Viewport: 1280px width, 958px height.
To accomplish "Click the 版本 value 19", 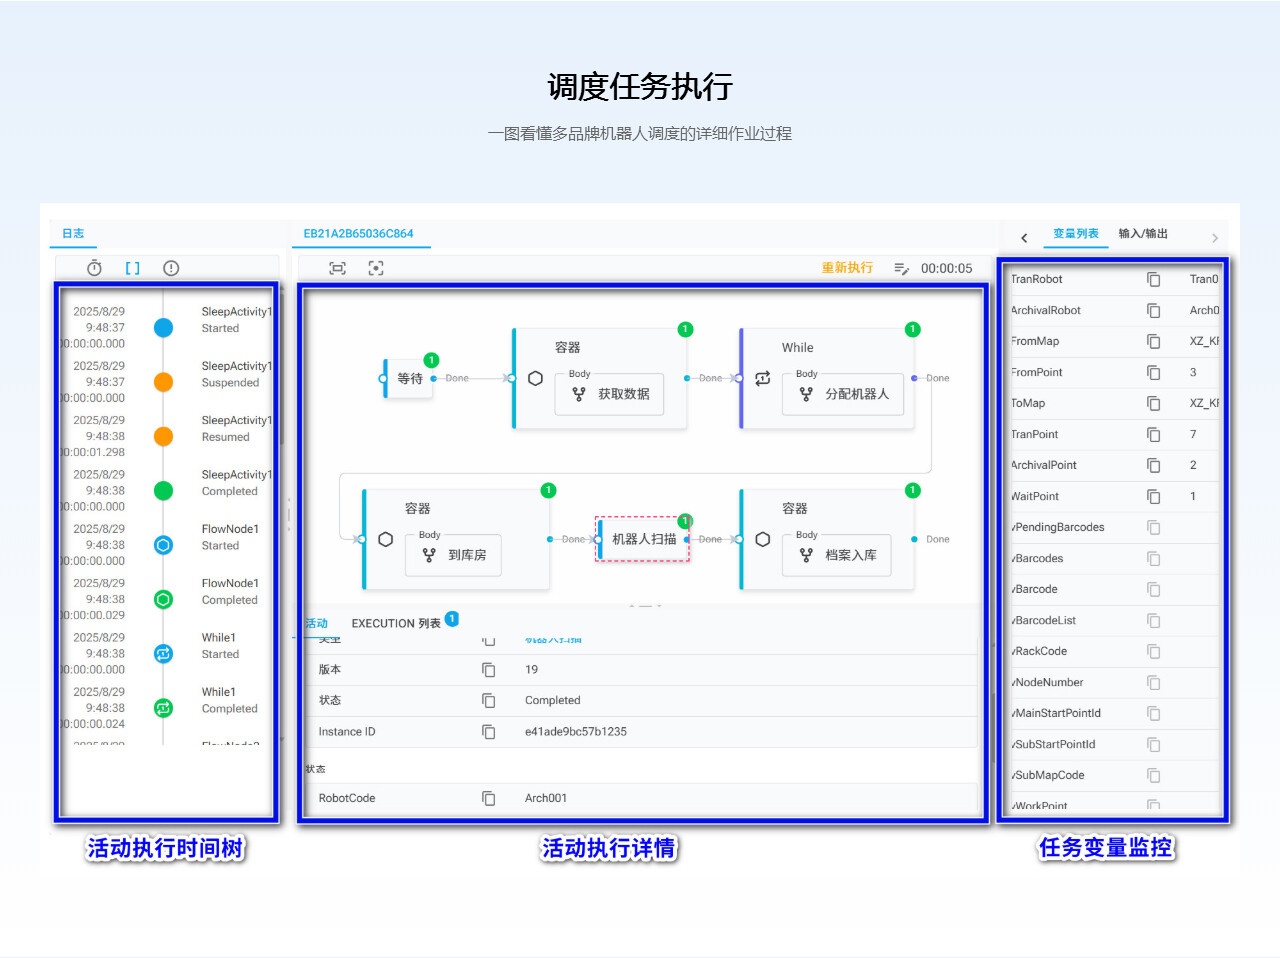I will click(x=531, y=669).
